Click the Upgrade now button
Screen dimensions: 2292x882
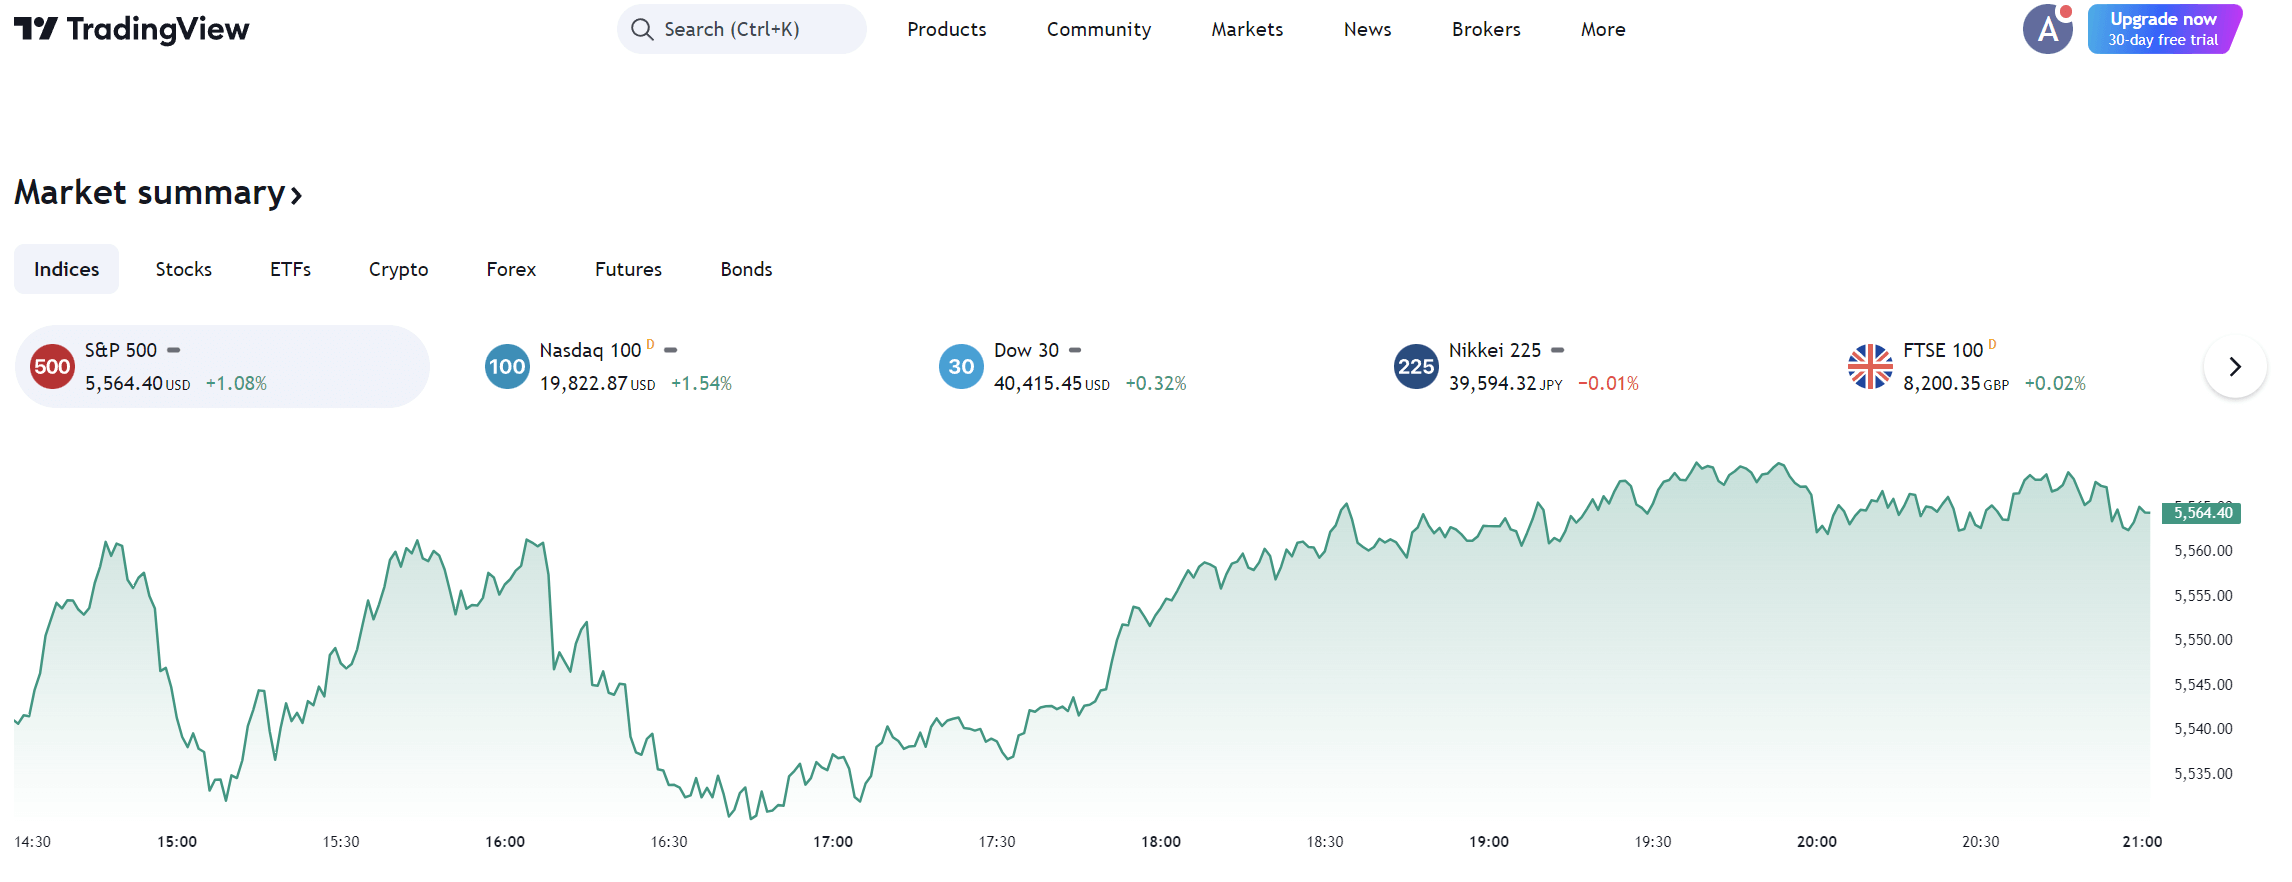pyautogui.click(x=2164, y=29)
